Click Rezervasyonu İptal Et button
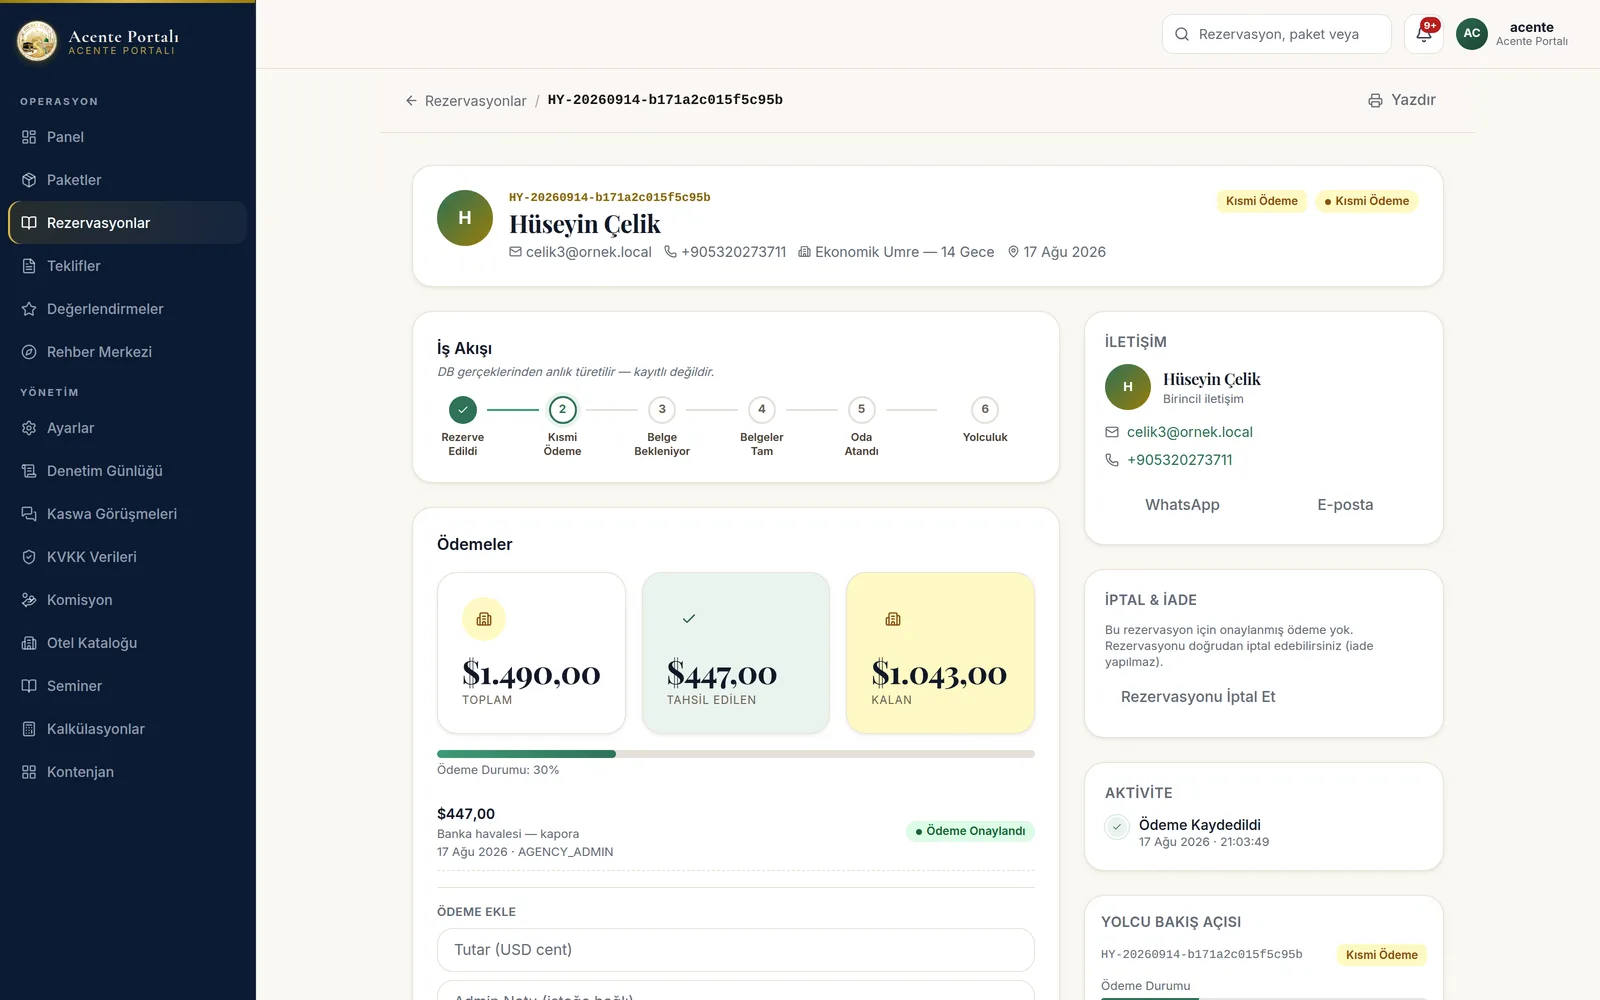The width and height of the screenshot is (1600, 1000). (x=1198, y=697)
